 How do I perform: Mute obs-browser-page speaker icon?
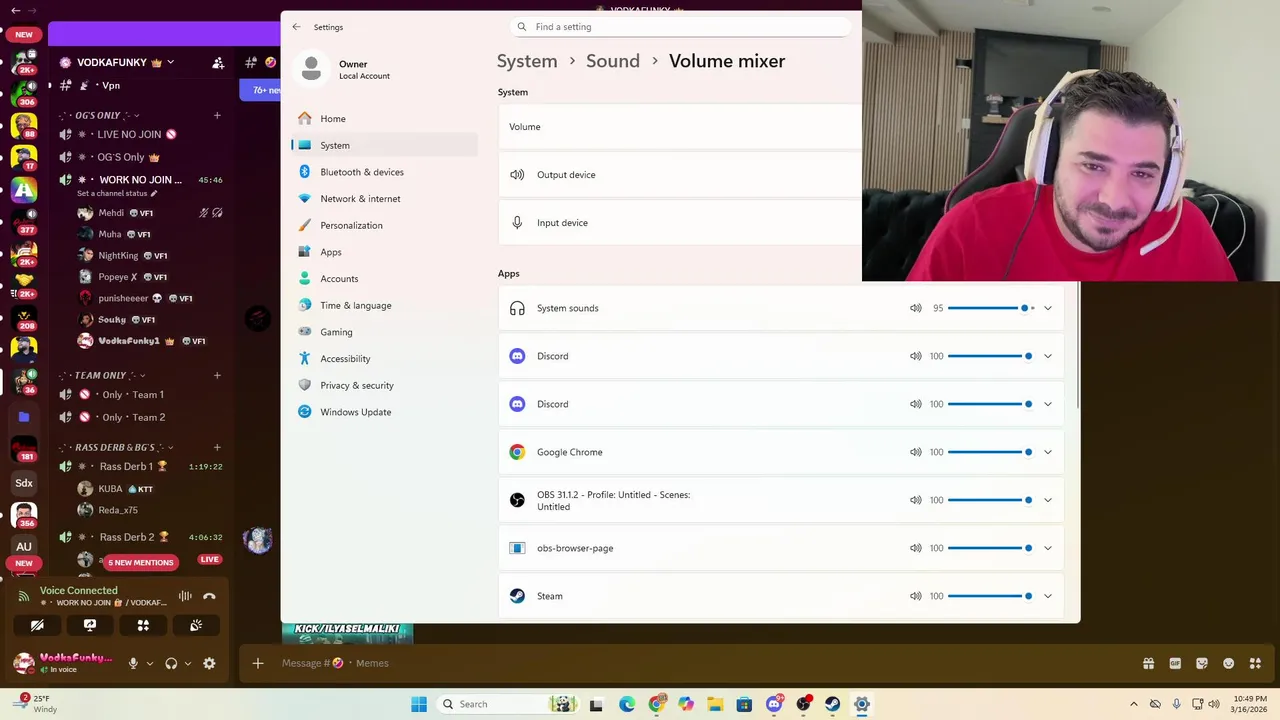tap(915, 548)
